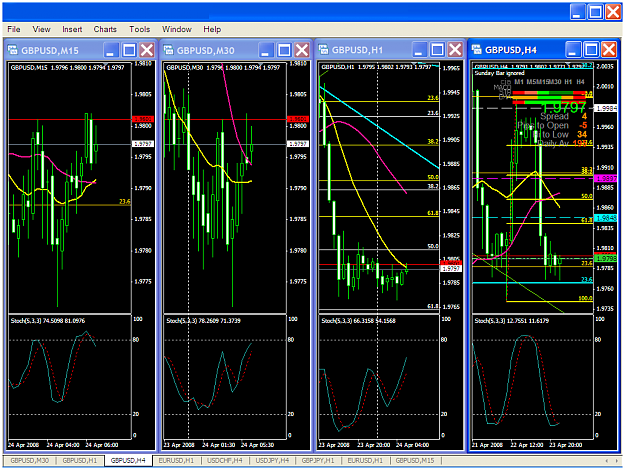Open the Charts menu

105,29
